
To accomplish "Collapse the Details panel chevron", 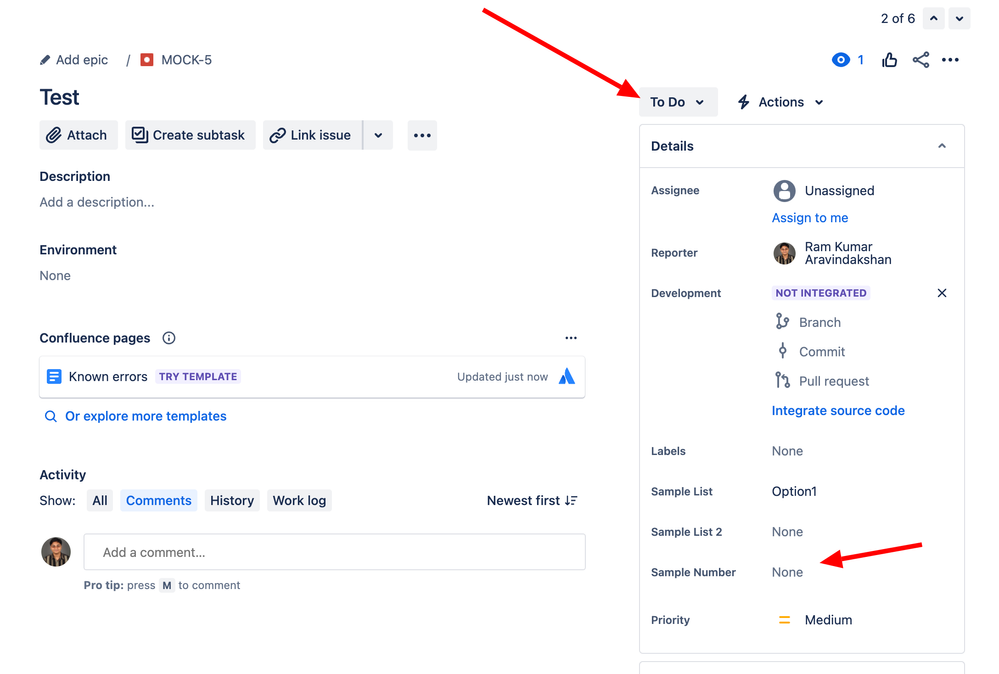I will [942, 146].
